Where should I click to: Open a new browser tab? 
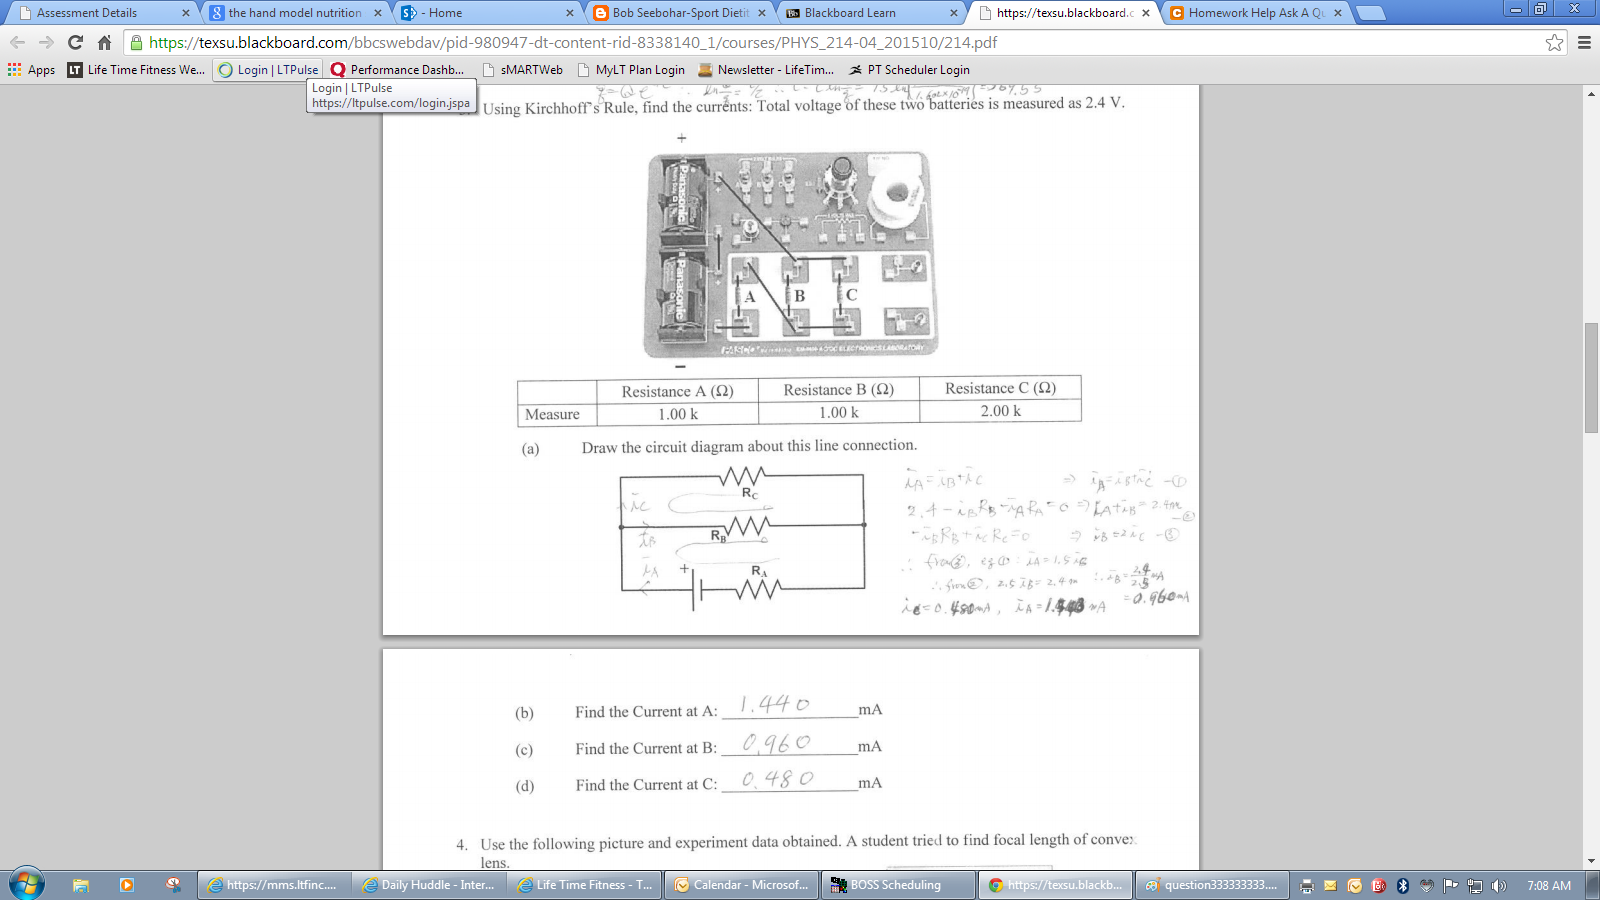pos(1370,13)
